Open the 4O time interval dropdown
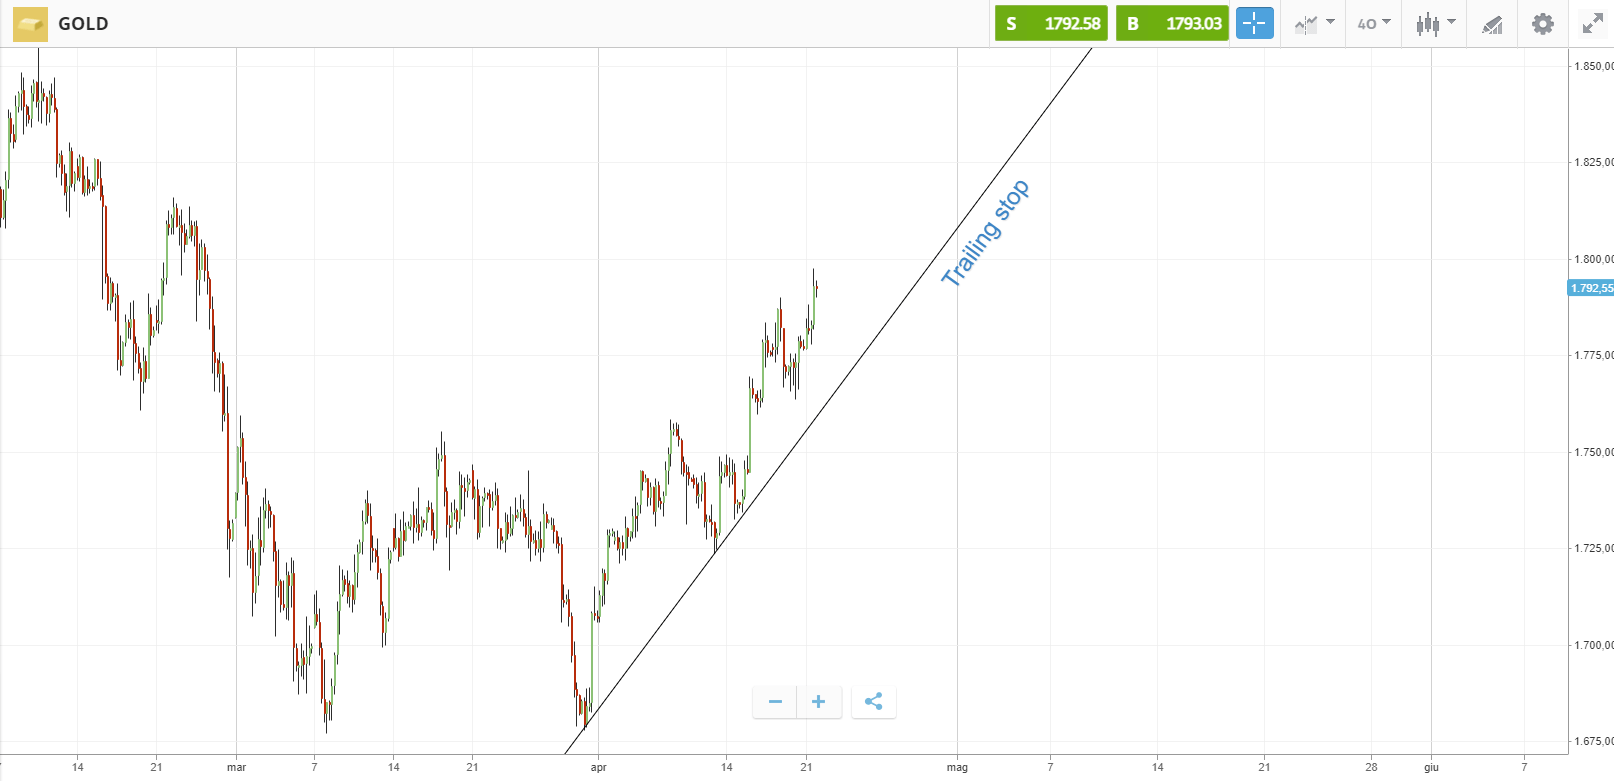The height and width of the screenshot is (781, 1614). 1374,23
